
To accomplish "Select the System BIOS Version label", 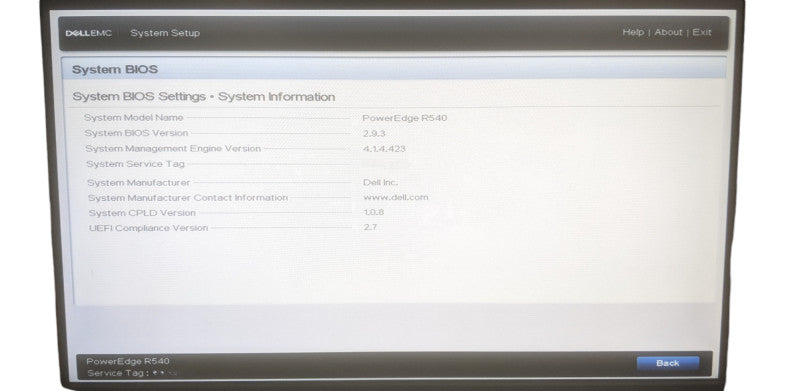I will click(136, 133).
